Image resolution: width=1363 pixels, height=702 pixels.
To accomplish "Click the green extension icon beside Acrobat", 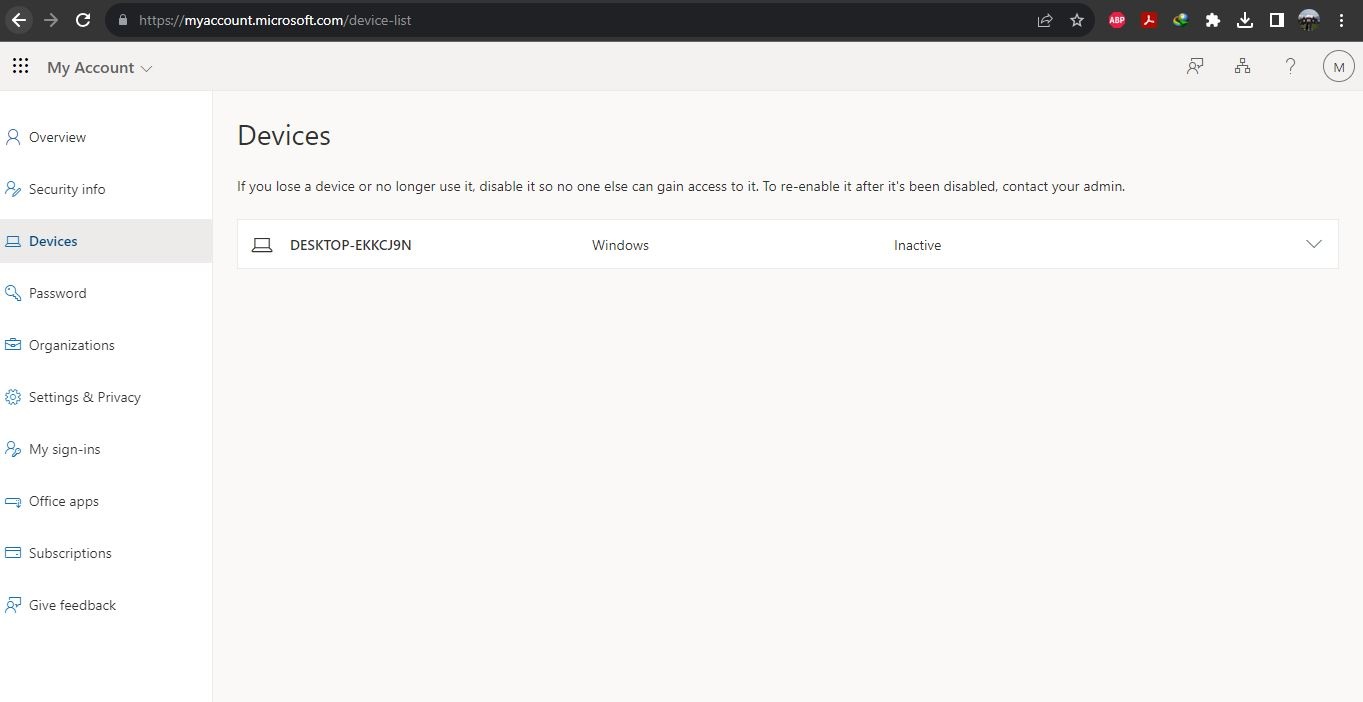I will (1181, 20).
